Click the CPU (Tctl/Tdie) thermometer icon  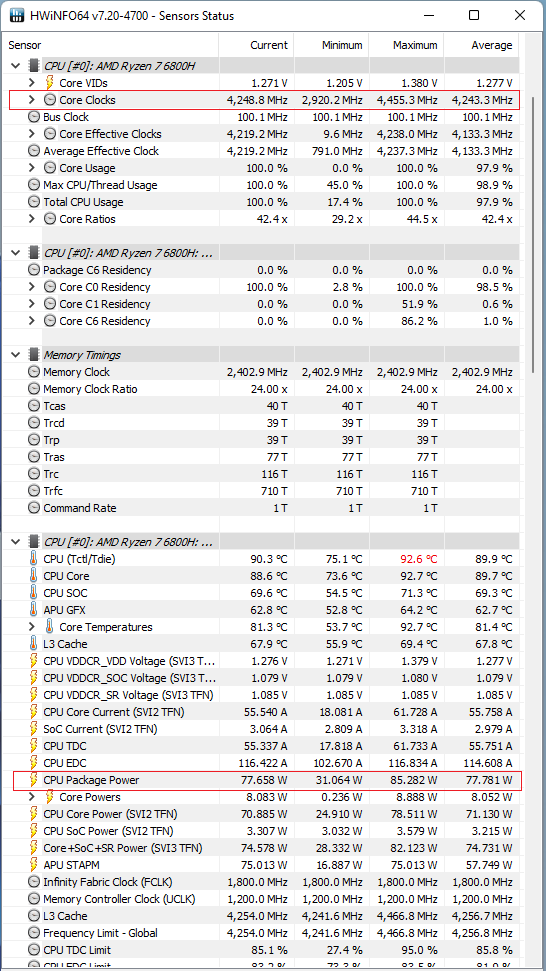click(x=33, y=559)
